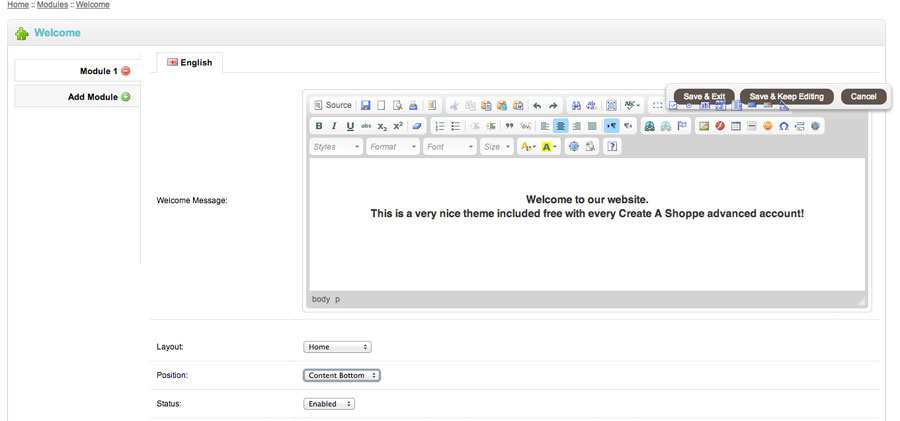Click the Insert Image icon
Viewport: 900px width, 421px height.
pos(704,126)
